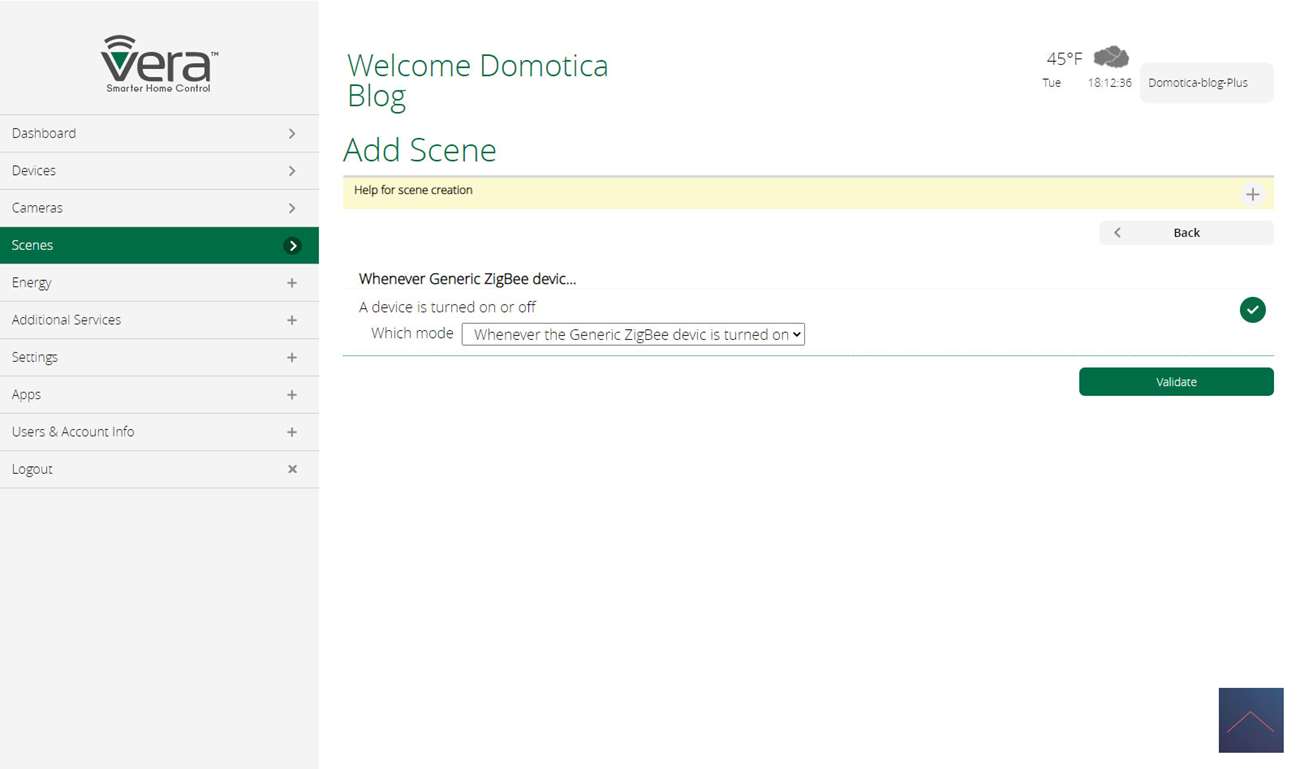The height and width of the screenshot is (769, 1300).
Task: Open the Devices menu item
Action: coord(34,171)
